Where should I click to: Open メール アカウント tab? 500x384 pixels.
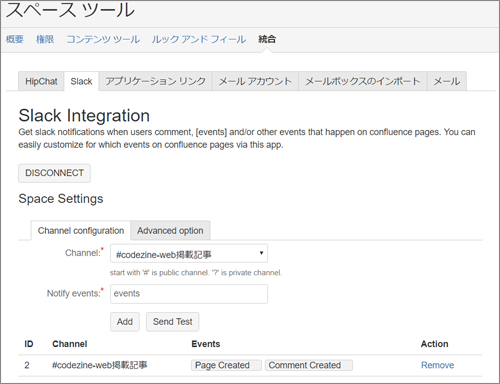pos(255,81)
